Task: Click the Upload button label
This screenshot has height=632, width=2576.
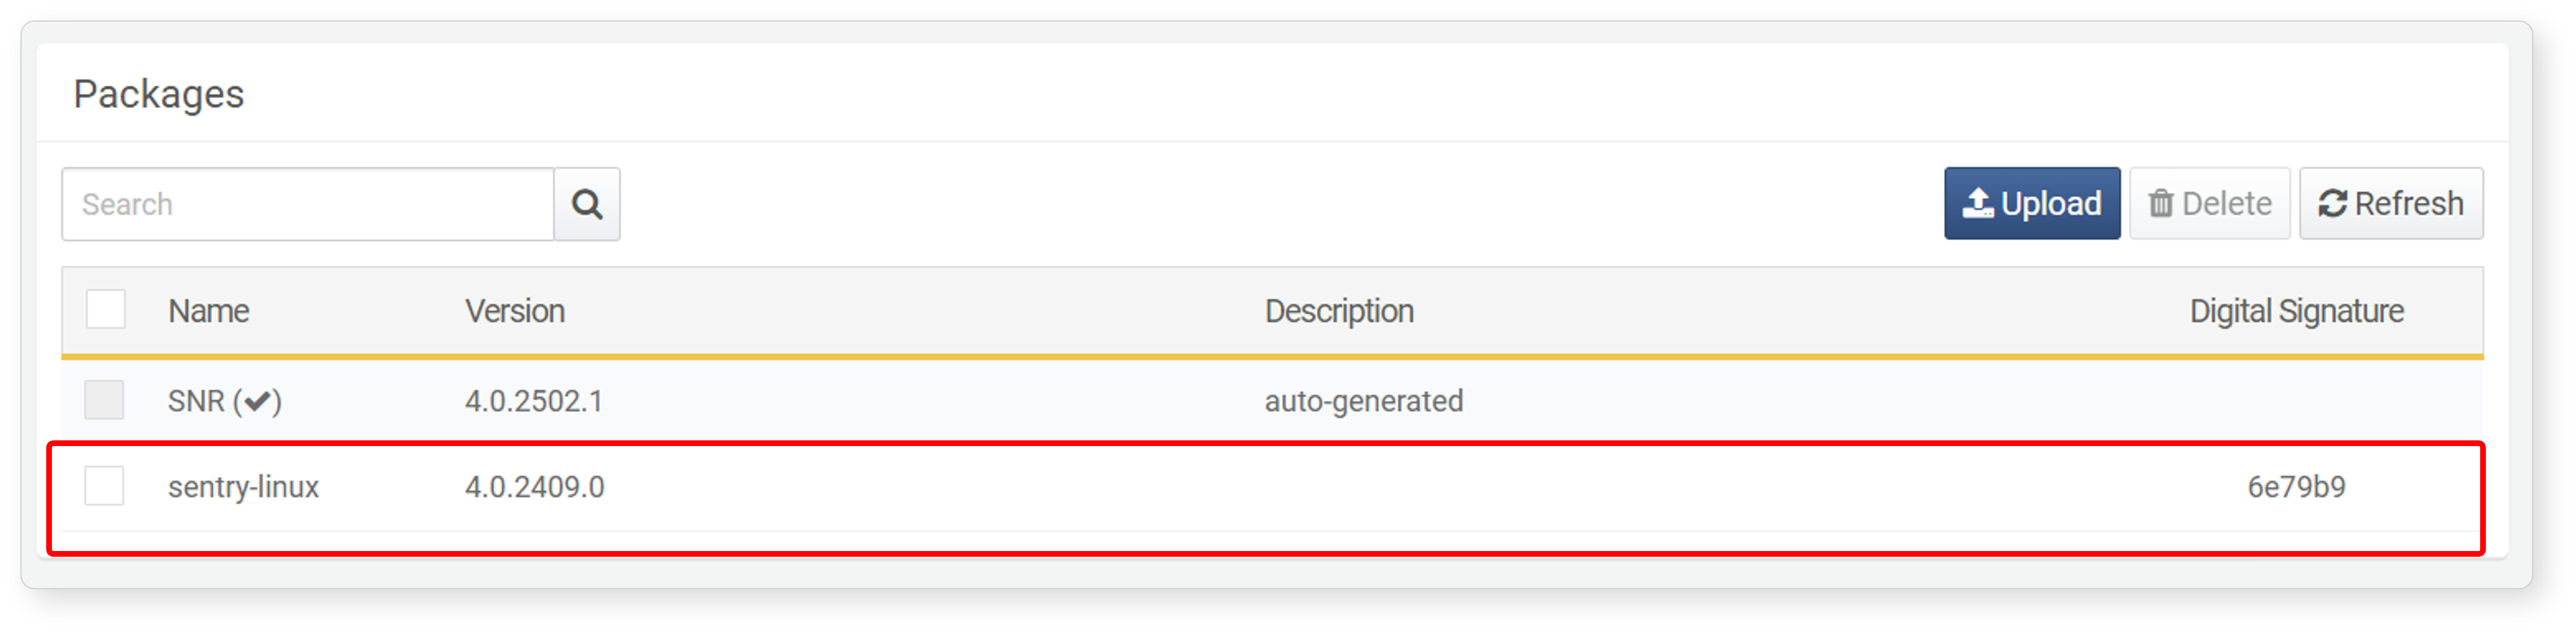Action: [2051, 204]
